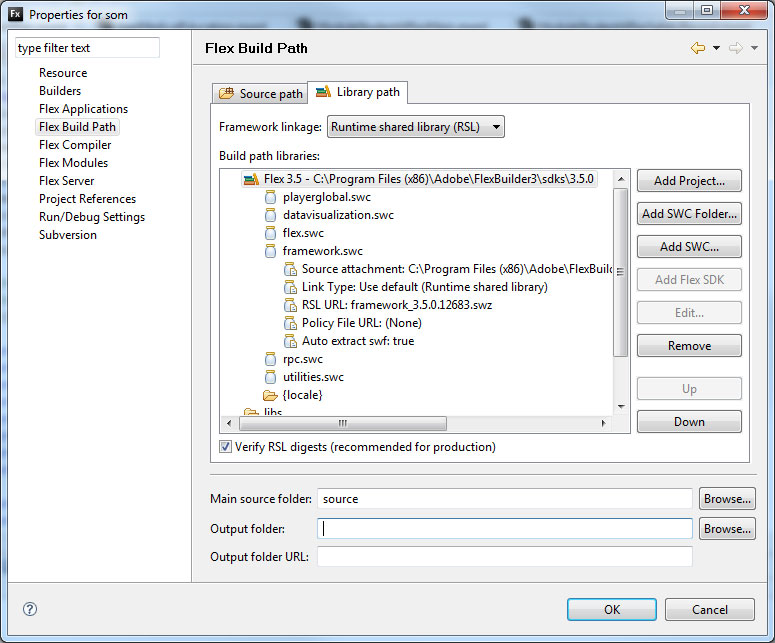Open the back history dropdown arrow

[716, 48]
